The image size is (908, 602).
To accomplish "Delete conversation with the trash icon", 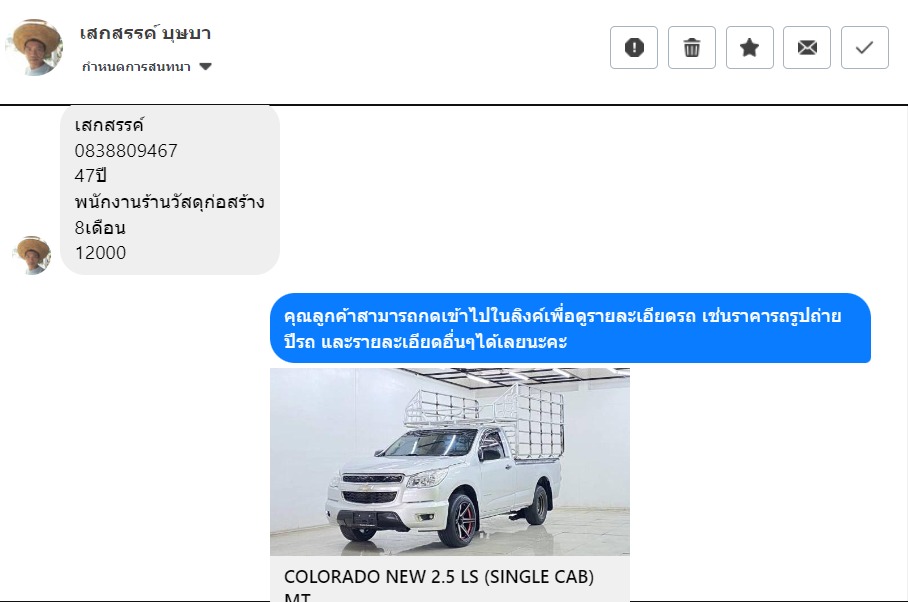I will coord(691,47).
